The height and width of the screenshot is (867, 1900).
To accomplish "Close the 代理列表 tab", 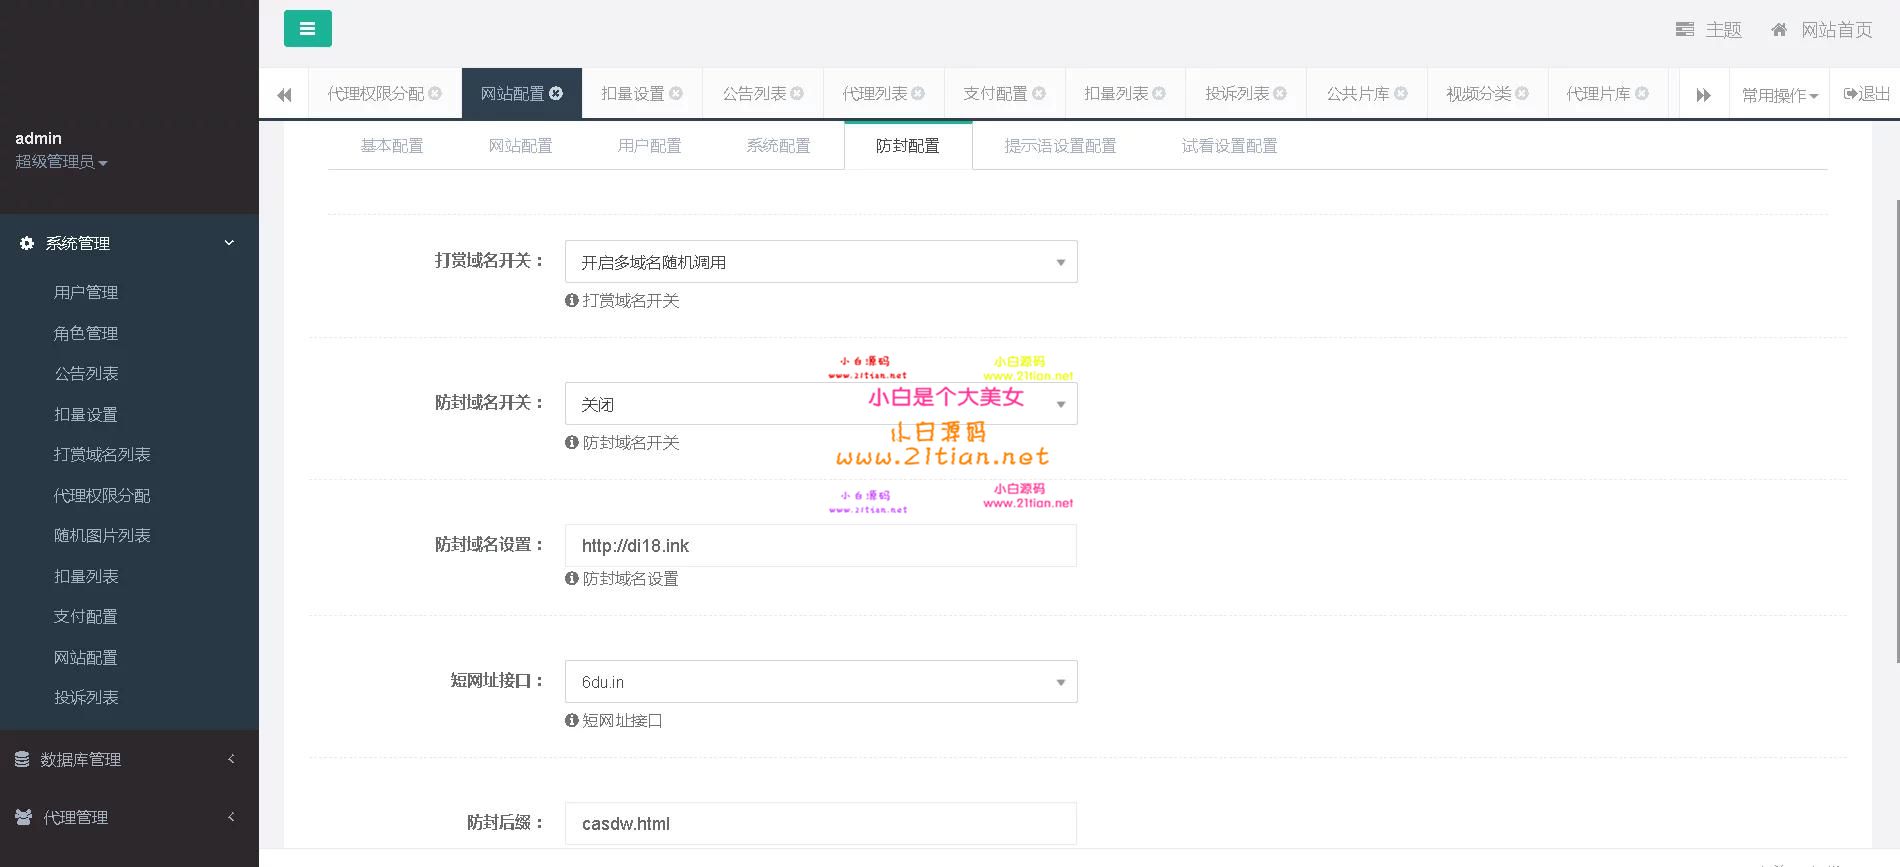I will pyautogui.click(x=918, y=94).
